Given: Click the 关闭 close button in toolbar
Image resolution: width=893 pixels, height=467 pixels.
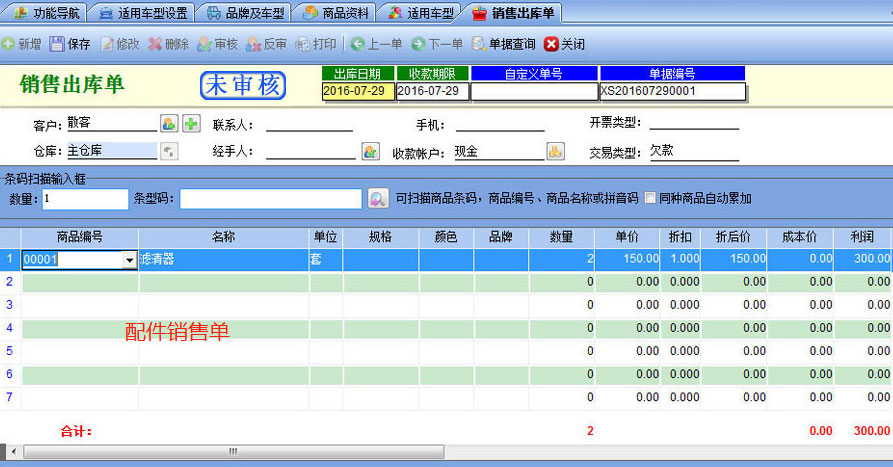Looking at the screenshot, I should coord(564,44).
